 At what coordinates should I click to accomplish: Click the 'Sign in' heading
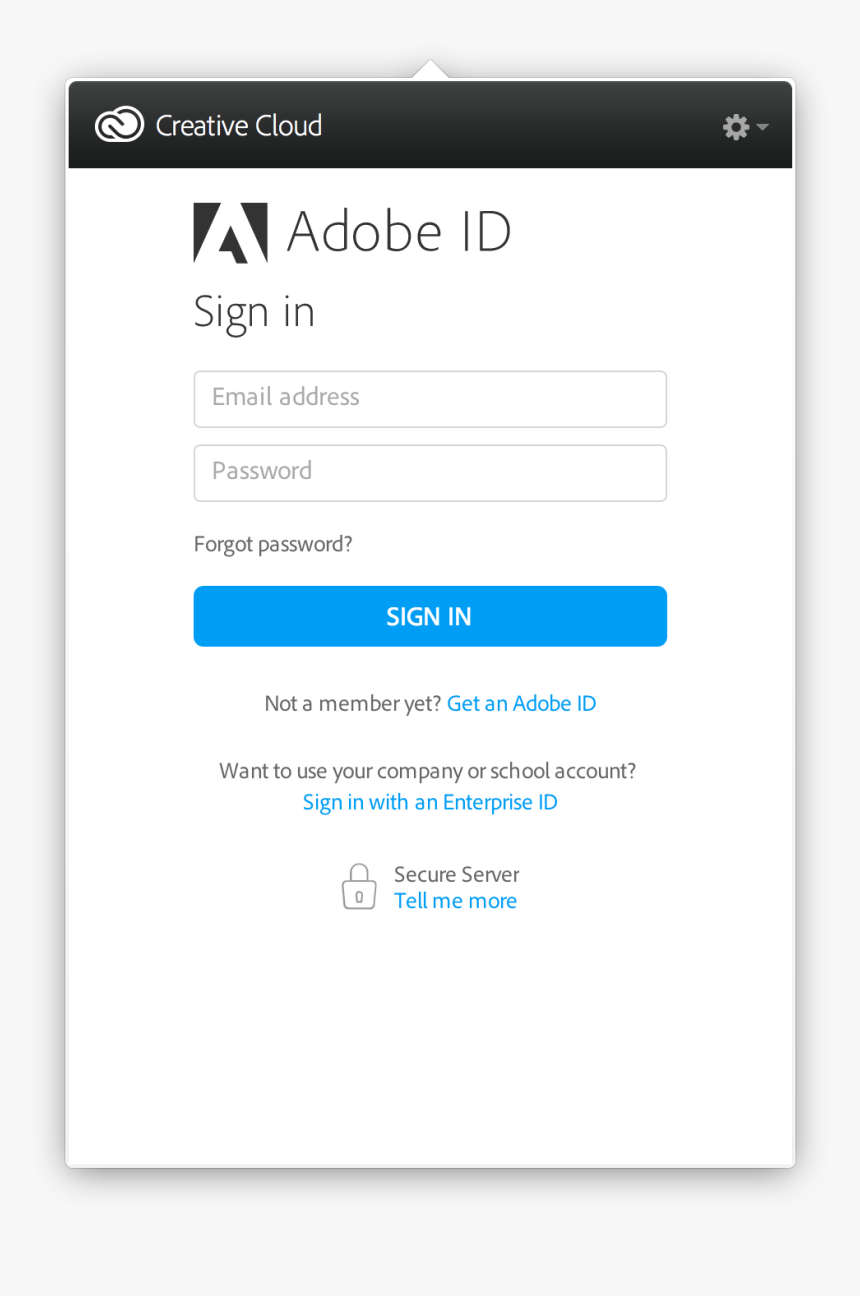[254, 312]
